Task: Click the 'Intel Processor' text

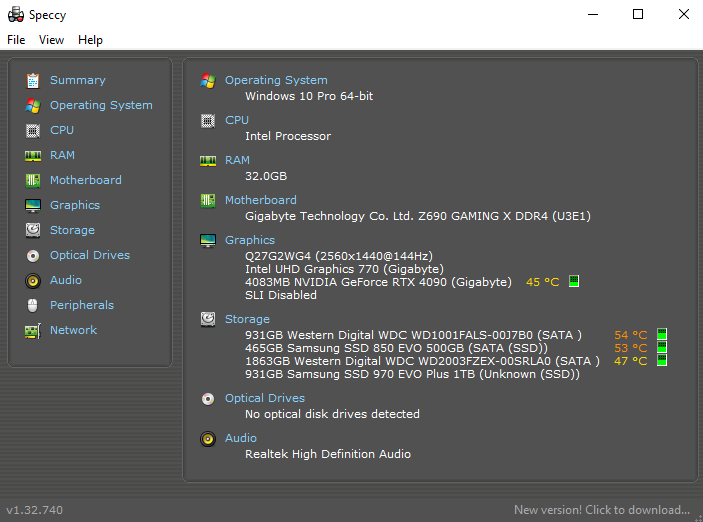Action: (288, 136)
